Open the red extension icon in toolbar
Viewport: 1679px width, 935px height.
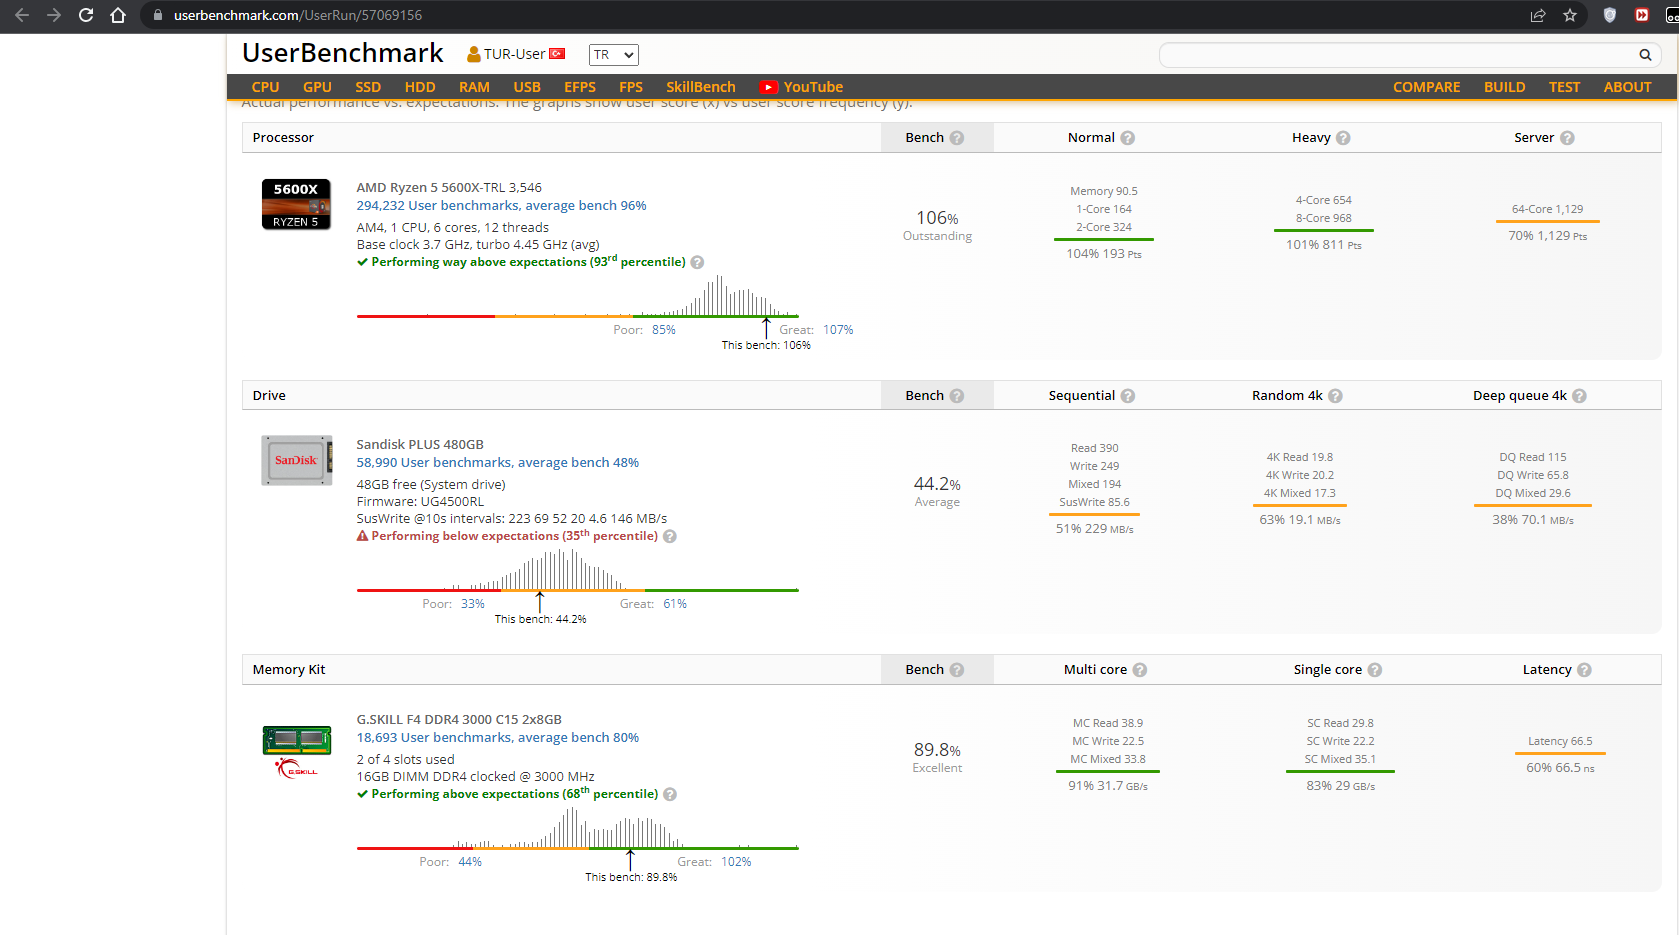click(x=1642, y=15)
